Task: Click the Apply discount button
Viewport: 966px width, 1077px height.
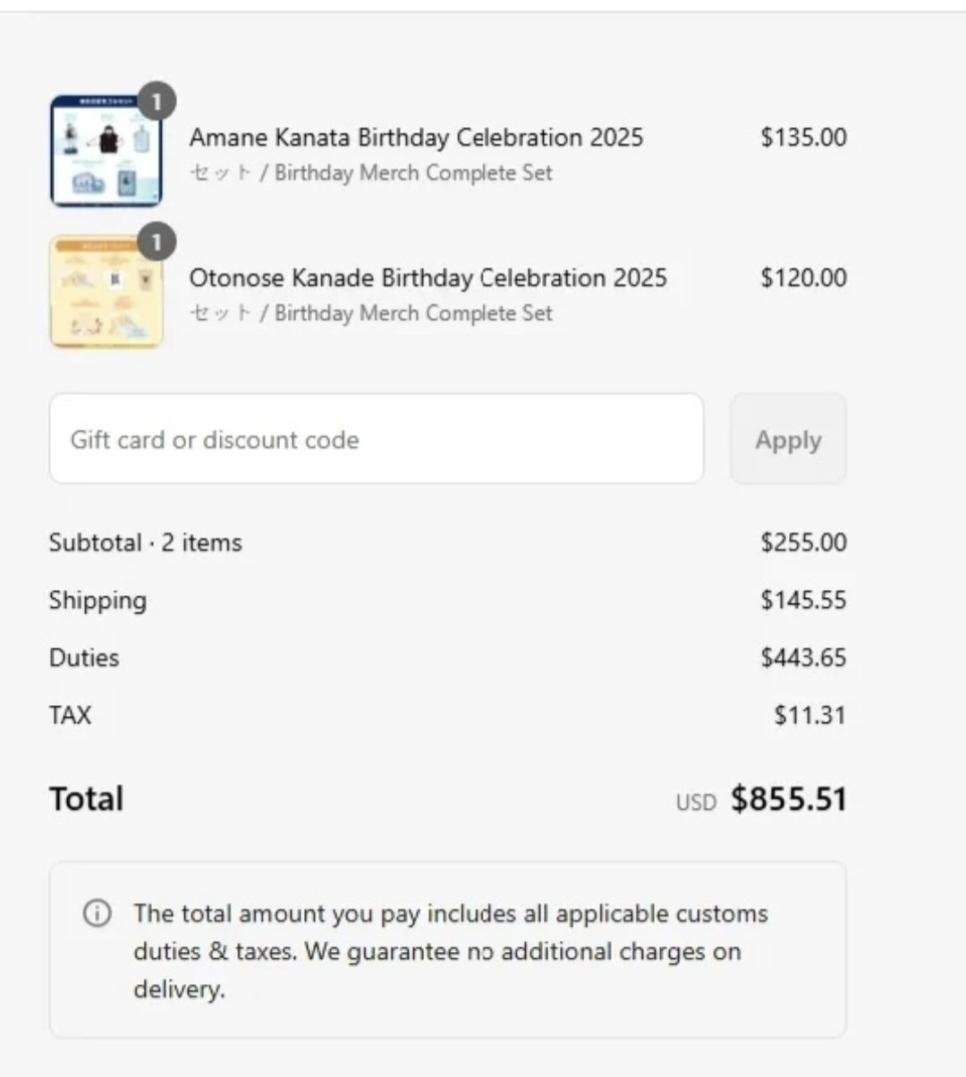Action: pos(788,440)
